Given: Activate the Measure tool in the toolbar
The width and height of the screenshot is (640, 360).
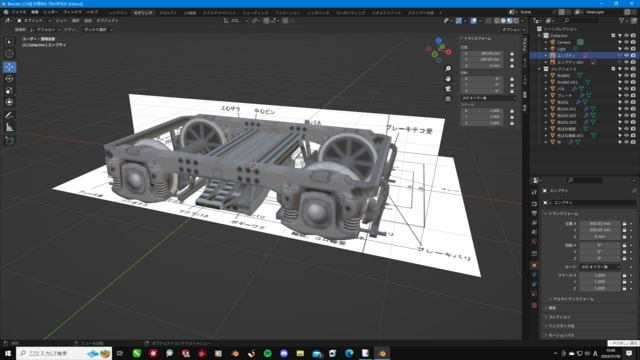Looking at the screenshot, I should 9,127.
